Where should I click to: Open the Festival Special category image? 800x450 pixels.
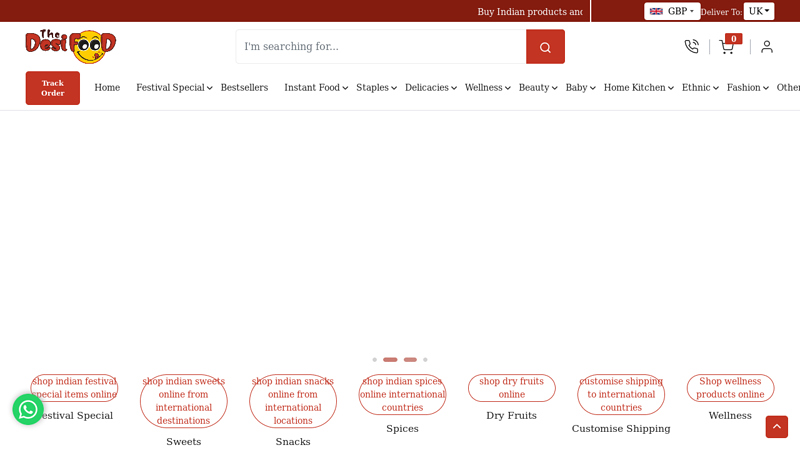point(74,388)
